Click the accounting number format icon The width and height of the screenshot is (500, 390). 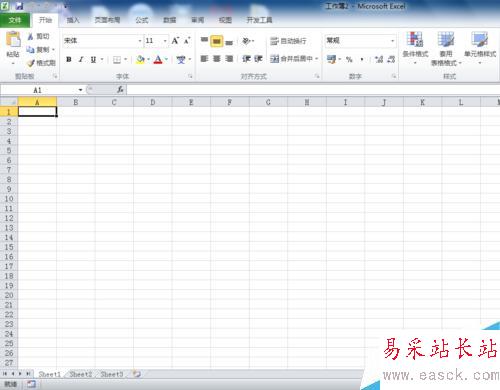(x=331, y=59)
